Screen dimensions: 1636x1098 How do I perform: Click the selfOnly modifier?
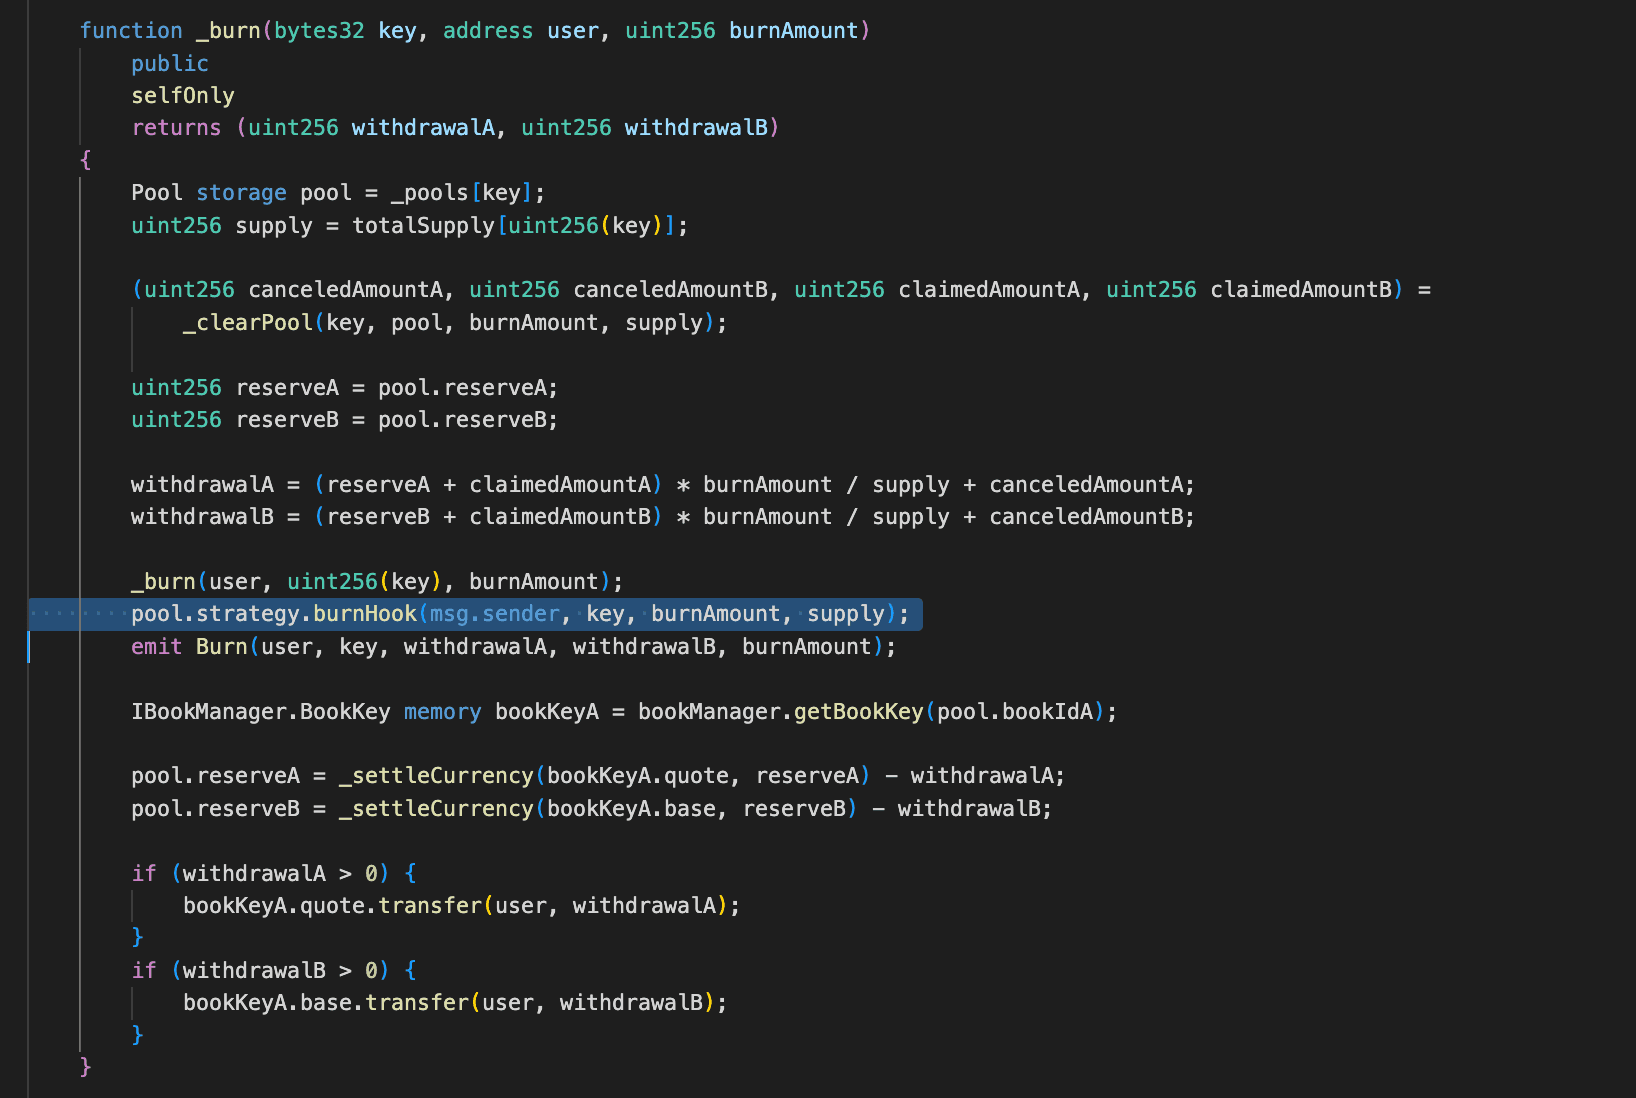(x=183, y=96)
